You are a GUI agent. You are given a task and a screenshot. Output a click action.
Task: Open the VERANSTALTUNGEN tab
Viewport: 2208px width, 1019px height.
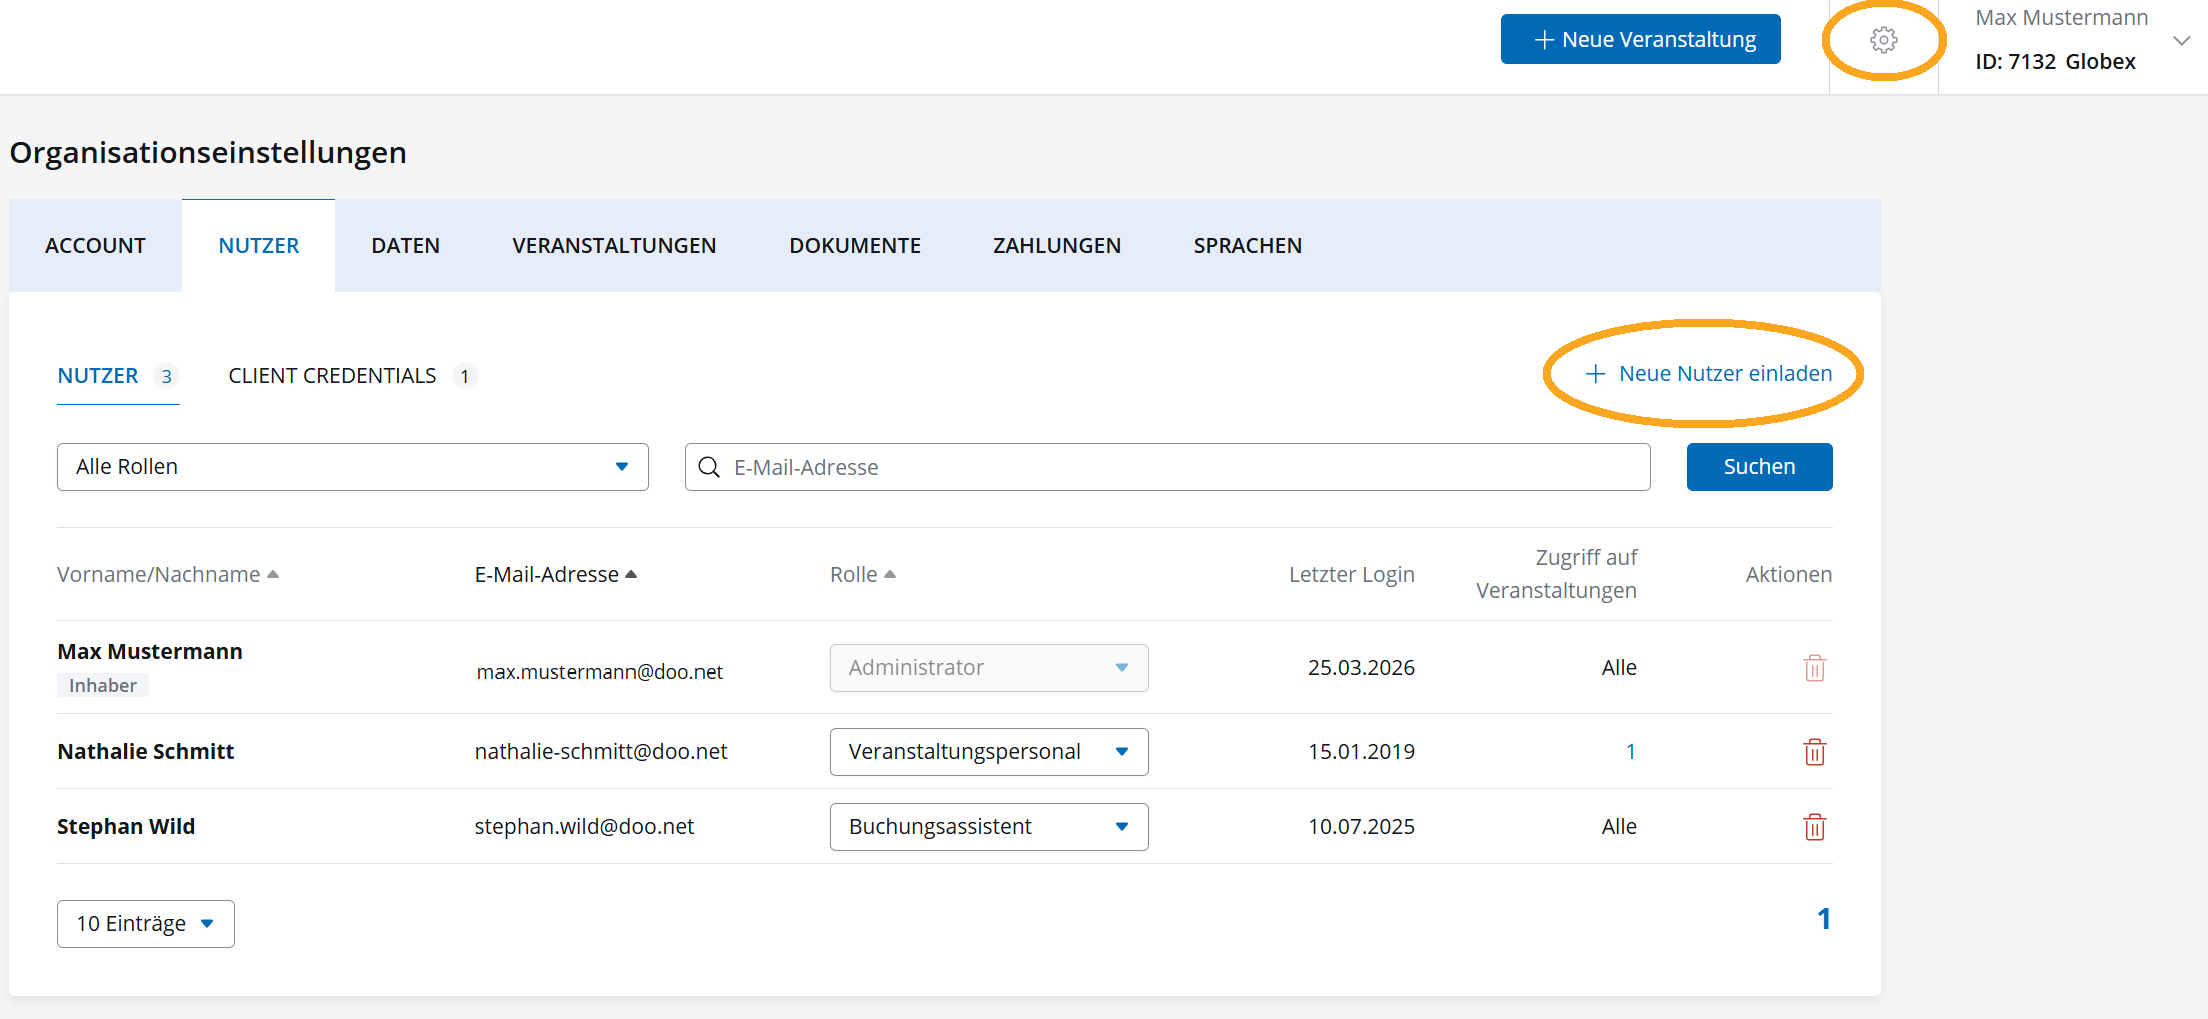tap(614, 246)
